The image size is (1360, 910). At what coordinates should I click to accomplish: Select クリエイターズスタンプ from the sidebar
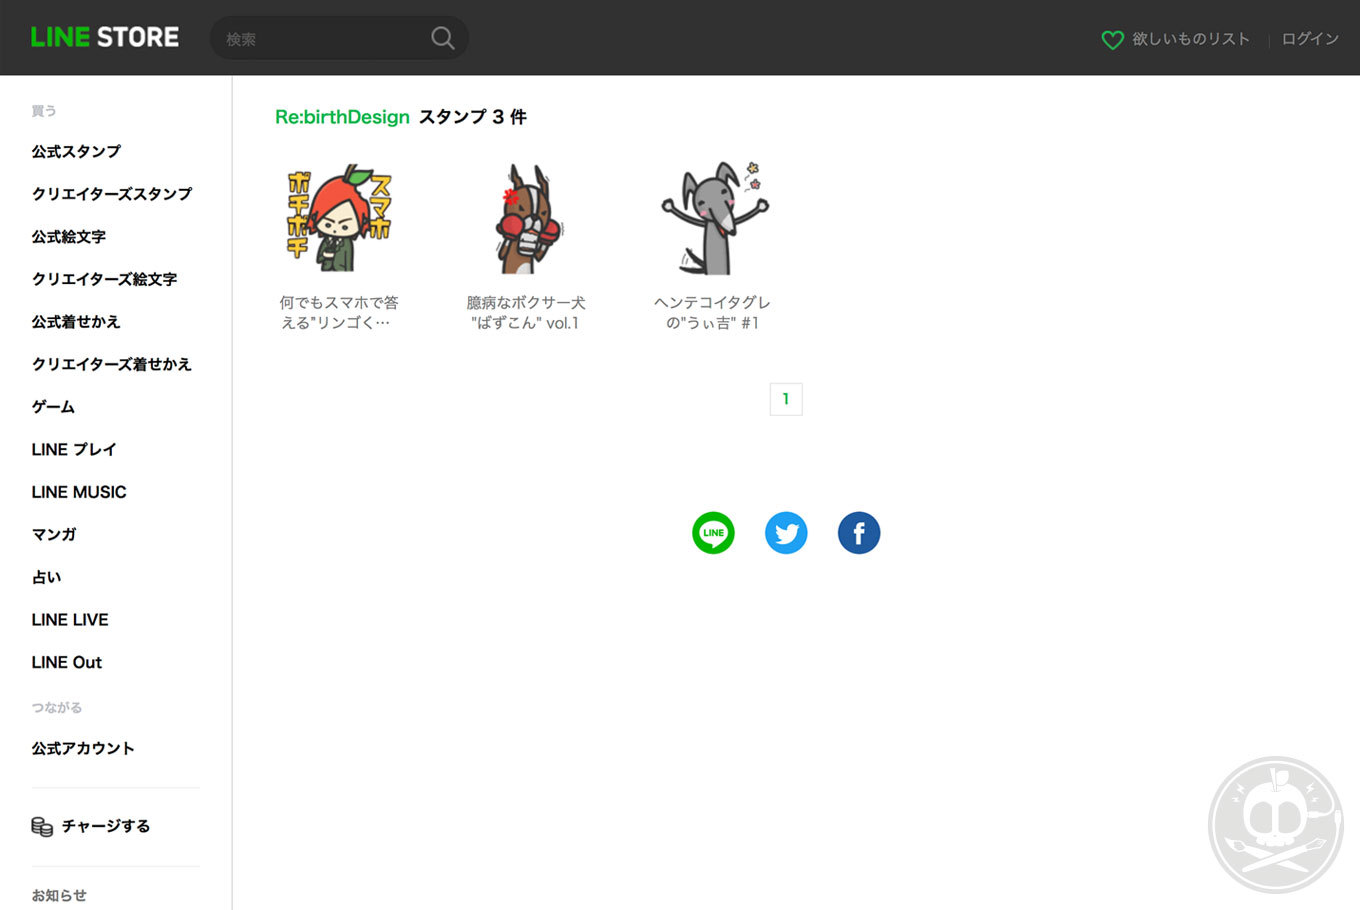tap(111, 194)
